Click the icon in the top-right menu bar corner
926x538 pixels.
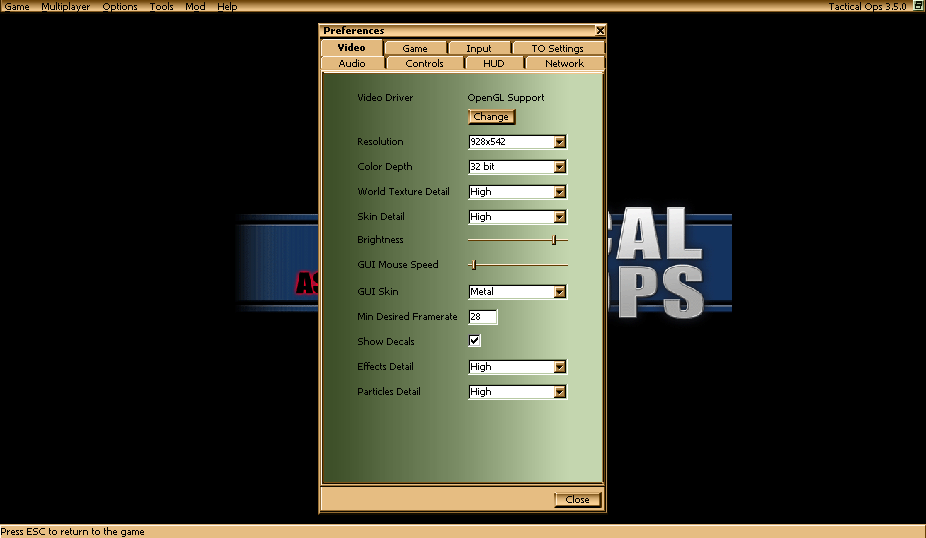point(917,6)
